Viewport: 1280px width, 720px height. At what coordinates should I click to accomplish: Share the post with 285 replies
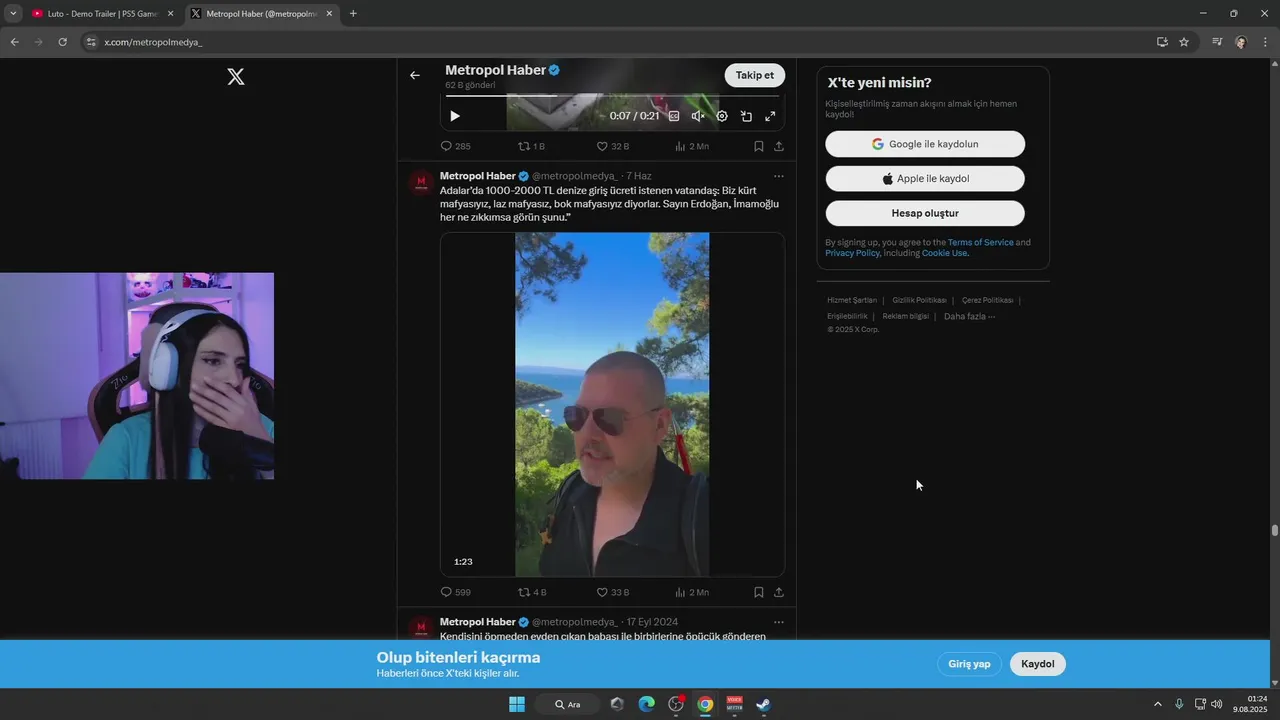point(779,146)
